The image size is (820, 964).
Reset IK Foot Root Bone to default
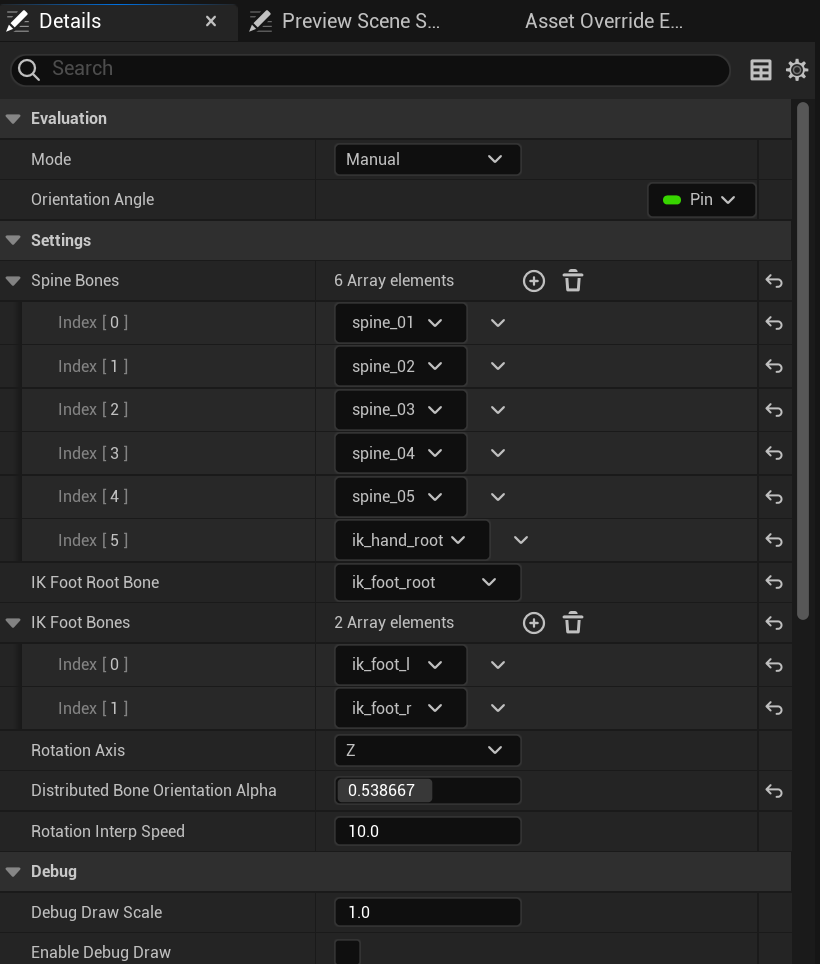tap(774, 582)
